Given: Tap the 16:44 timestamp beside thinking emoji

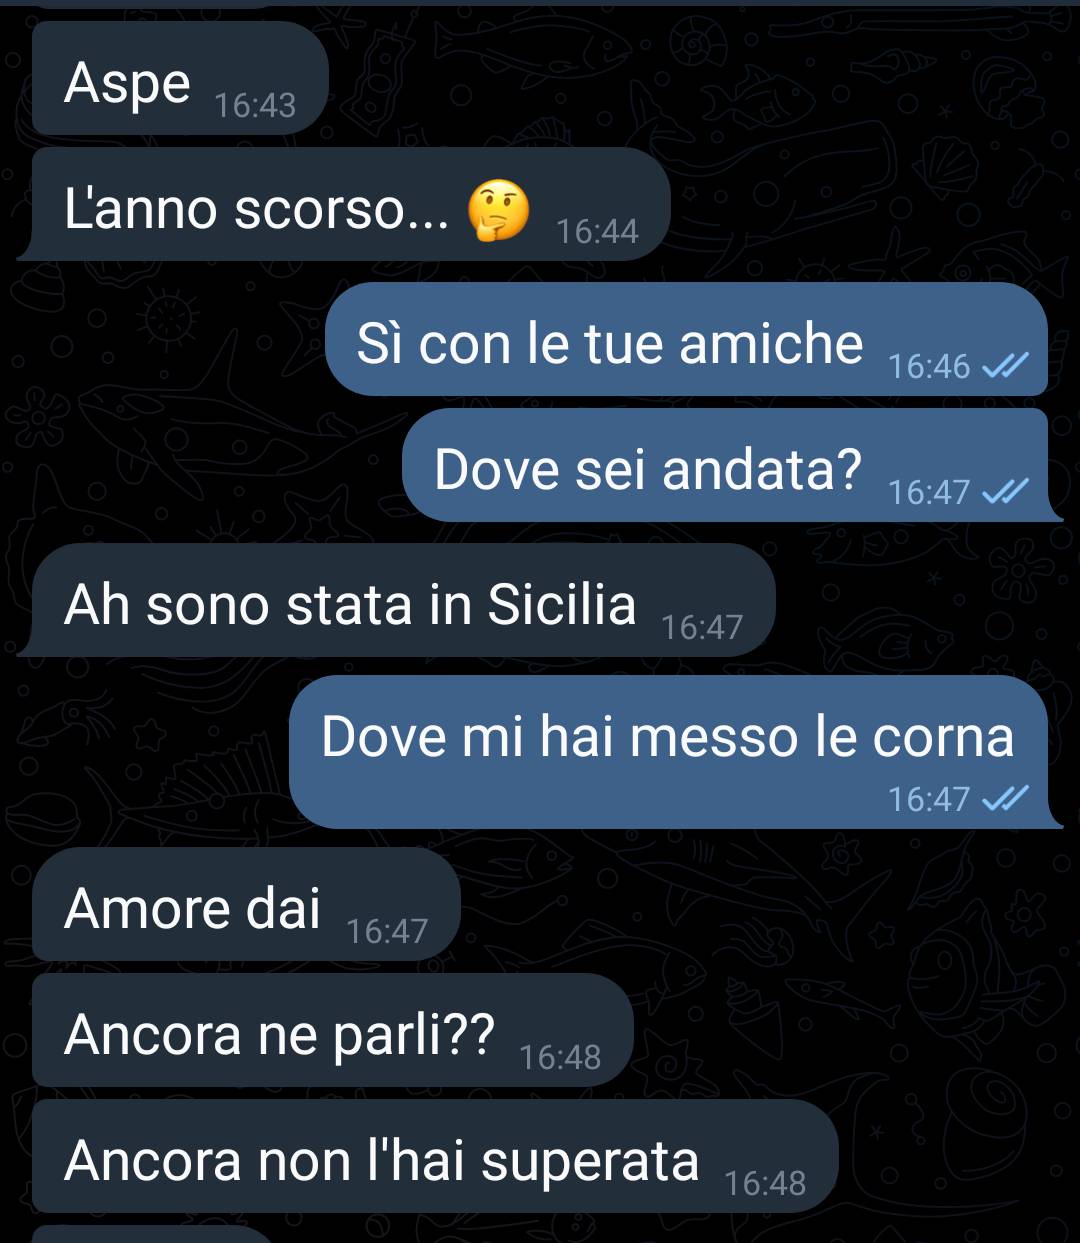Looking at the screenshot, I should [x=597, y=231].
